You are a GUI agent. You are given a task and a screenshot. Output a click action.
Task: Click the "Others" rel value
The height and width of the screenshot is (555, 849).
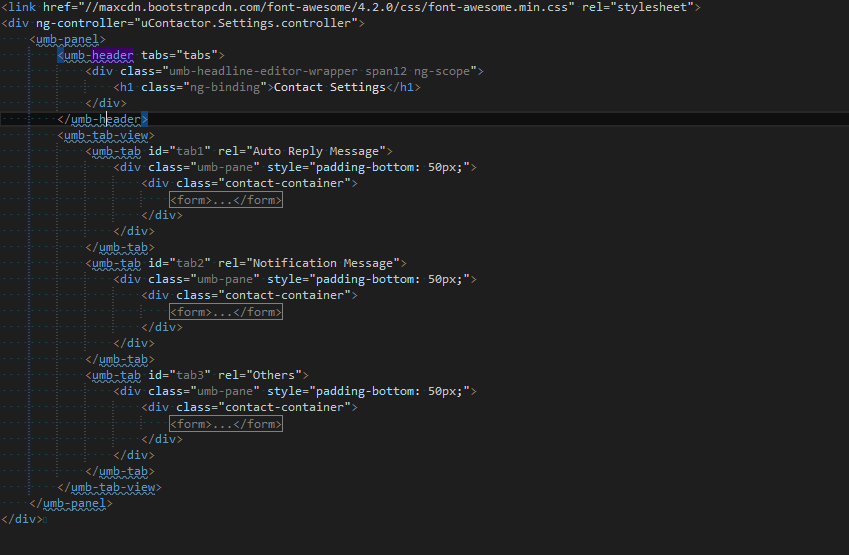point(274,375)
